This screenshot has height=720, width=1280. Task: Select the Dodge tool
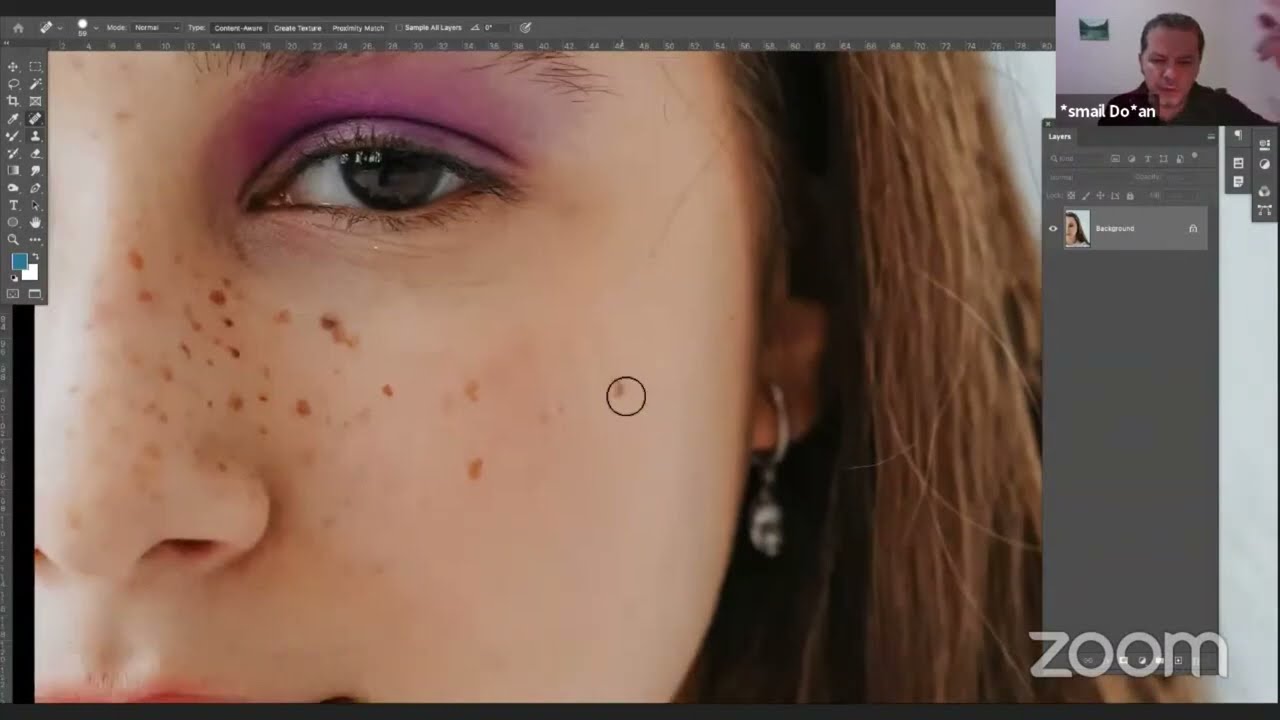click(x=13, y=187)
